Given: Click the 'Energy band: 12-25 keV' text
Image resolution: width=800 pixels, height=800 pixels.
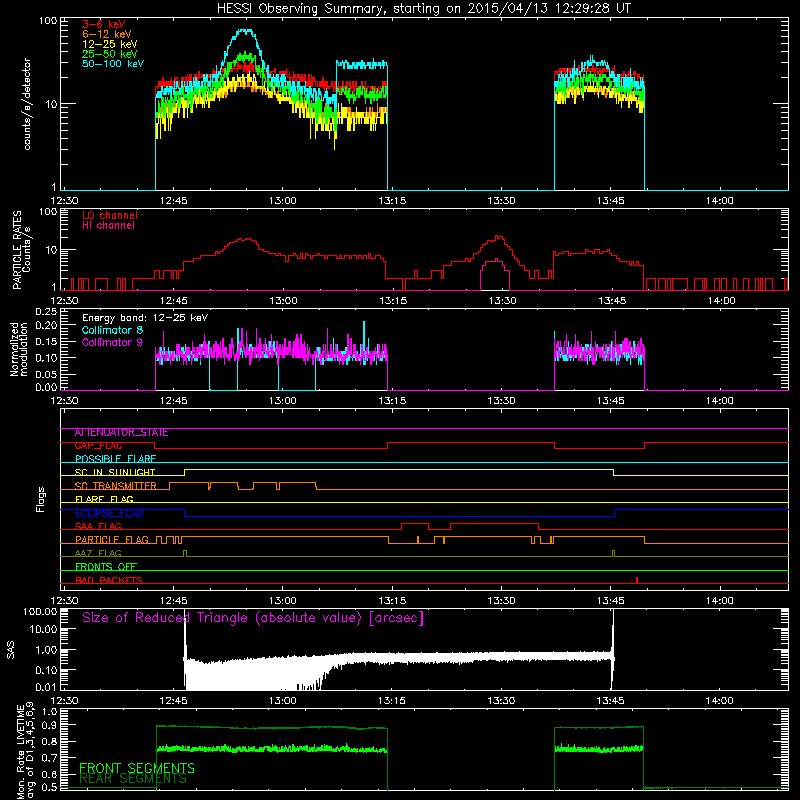Looking at the screenshot, I should click(x=145, y=318).
